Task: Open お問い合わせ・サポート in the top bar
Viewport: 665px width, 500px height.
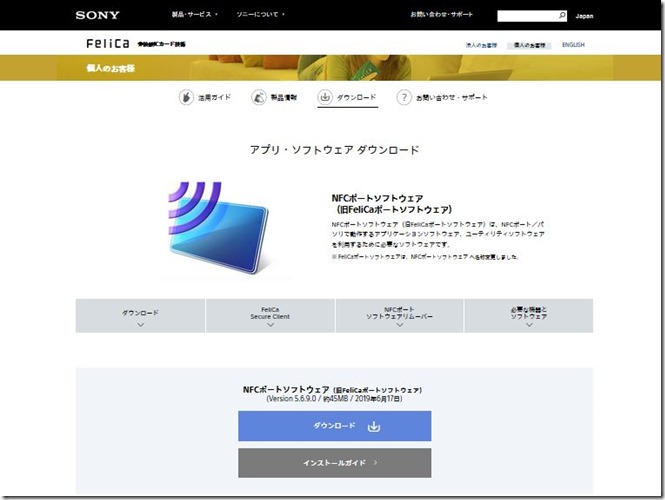Action: coord(441,14)
